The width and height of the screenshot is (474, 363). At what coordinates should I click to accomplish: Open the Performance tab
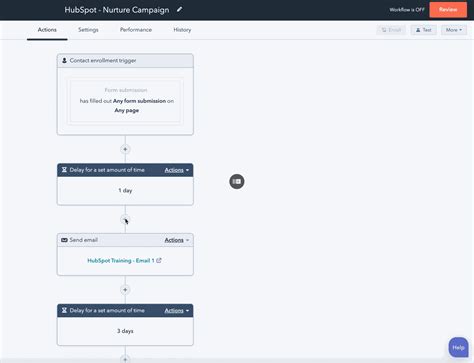(x=136, y=30)
